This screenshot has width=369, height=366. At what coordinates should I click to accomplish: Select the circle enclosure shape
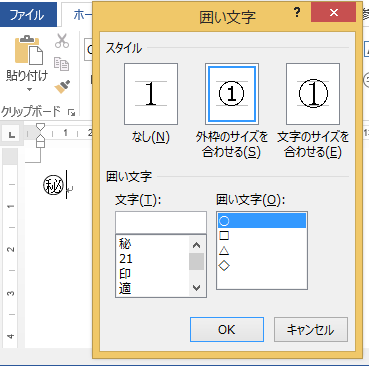click(262, 221)
